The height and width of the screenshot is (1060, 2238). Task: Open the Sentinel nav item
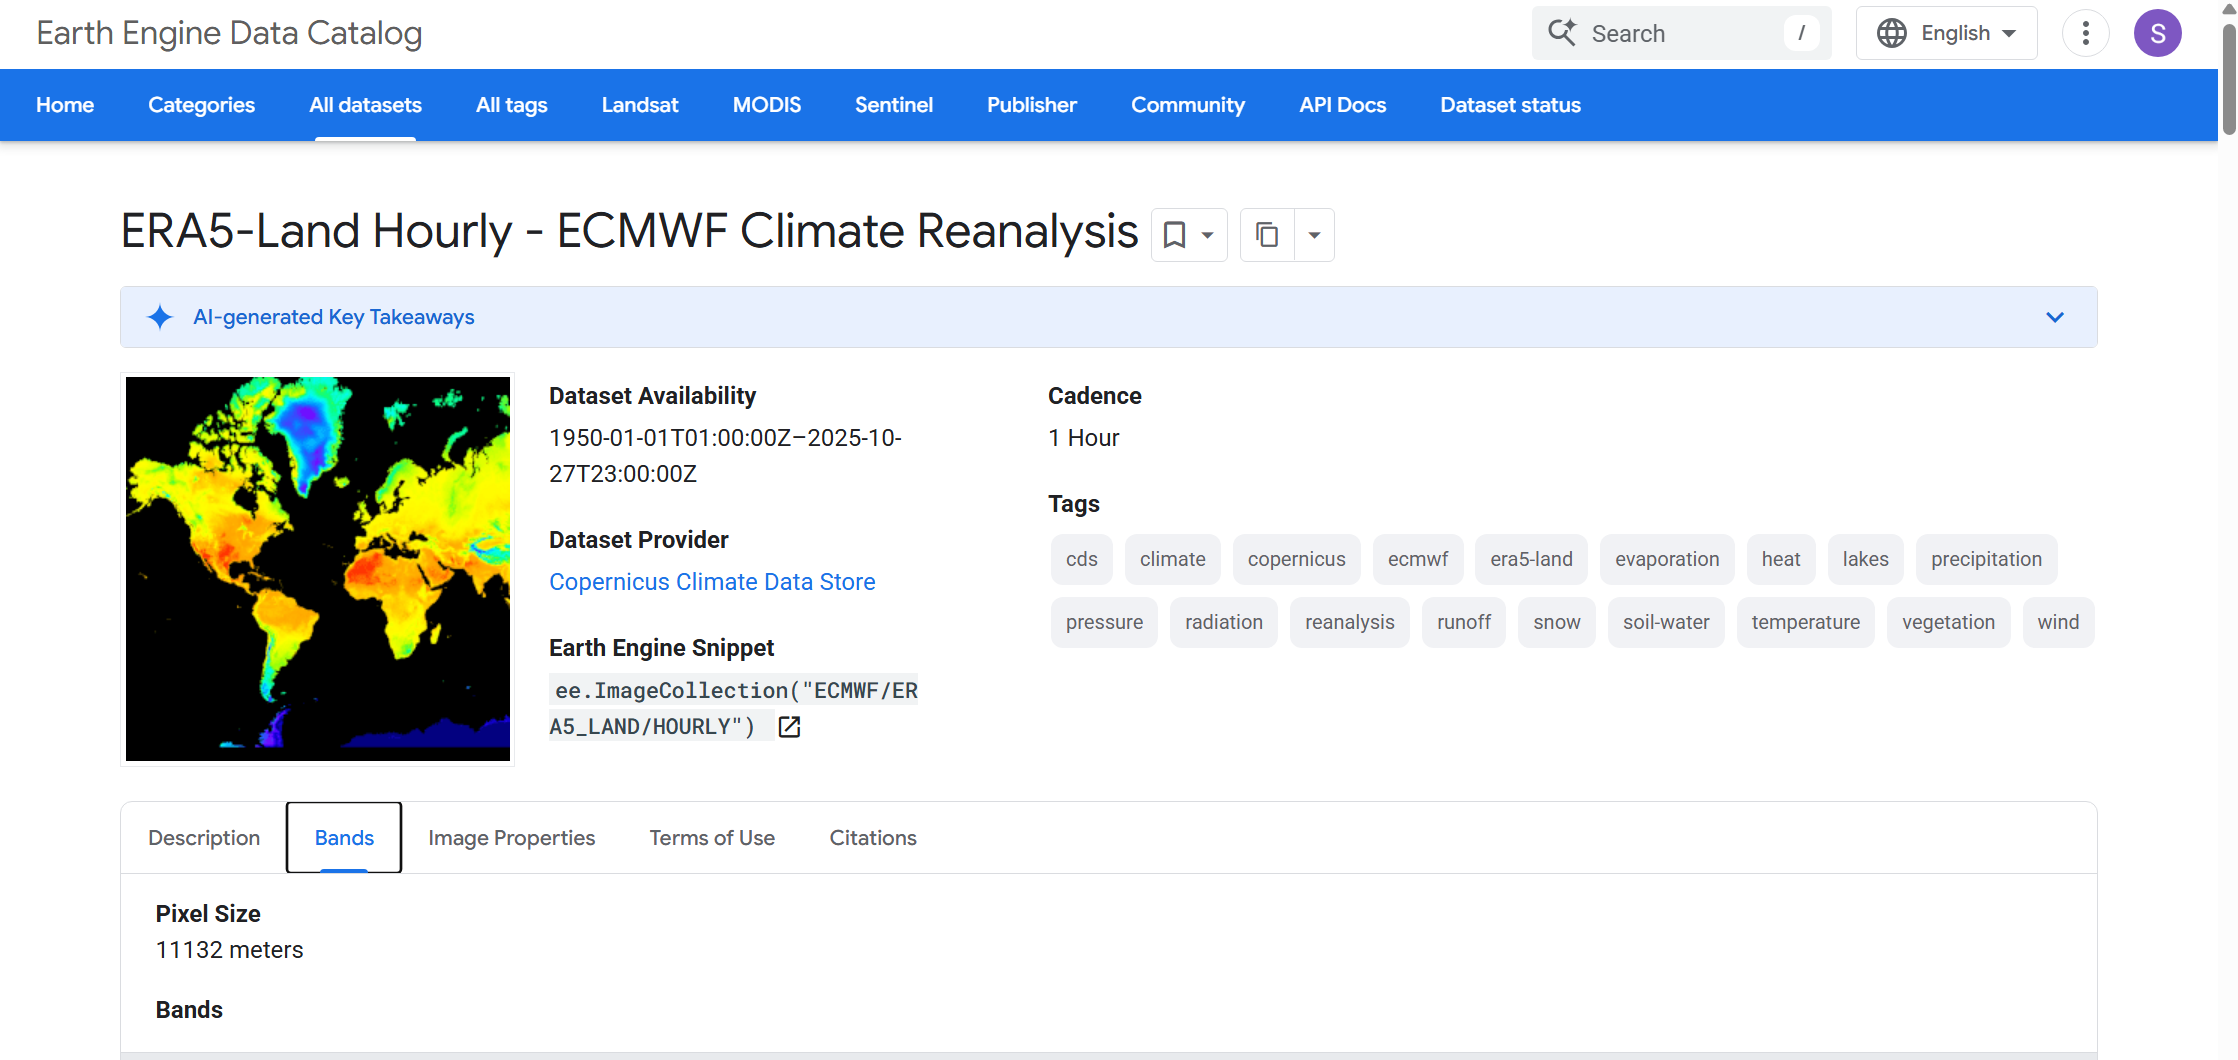pos(894,105)
